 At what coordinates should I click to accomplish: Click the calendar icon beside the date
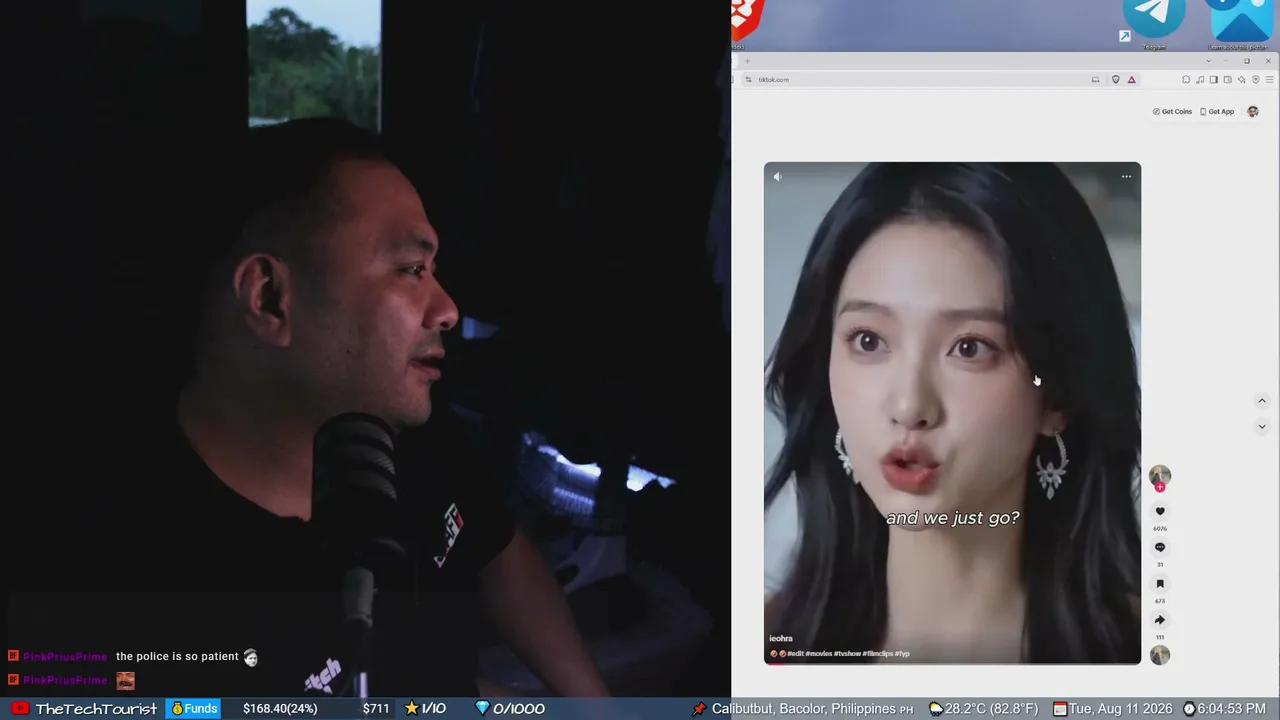[x=1060, y=708]
